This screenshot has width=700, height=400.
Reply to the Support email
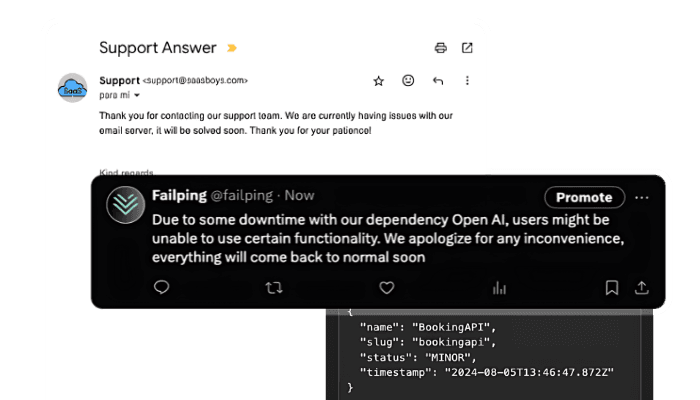(437, 81)
